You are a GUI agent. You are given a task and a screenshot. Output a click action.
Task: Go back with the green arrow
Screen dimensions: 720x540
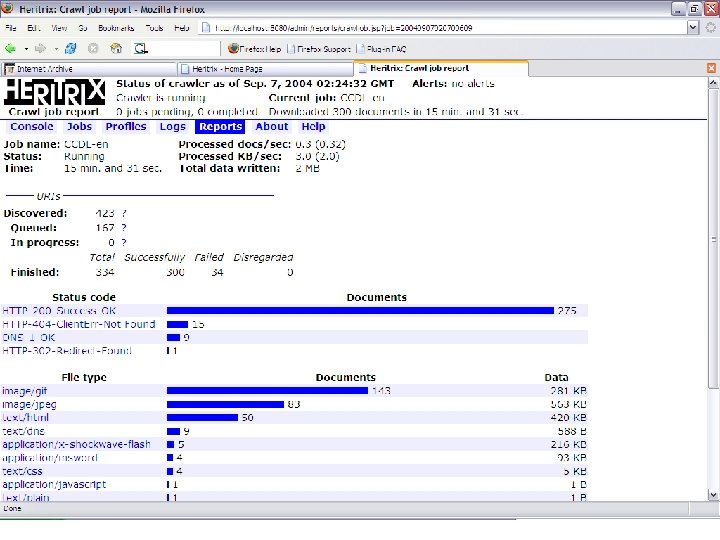(x=10, y=48)
